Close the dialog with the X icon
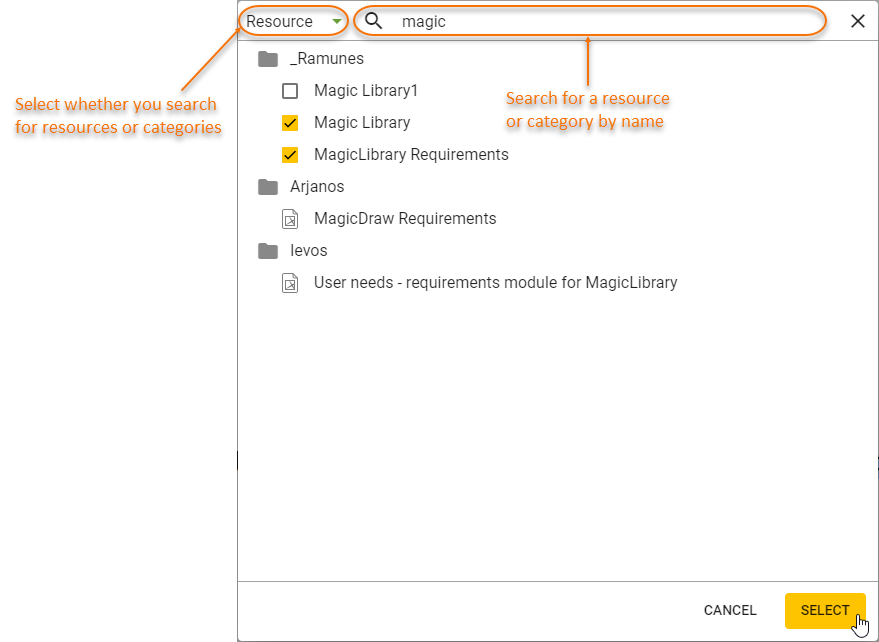 858,21
